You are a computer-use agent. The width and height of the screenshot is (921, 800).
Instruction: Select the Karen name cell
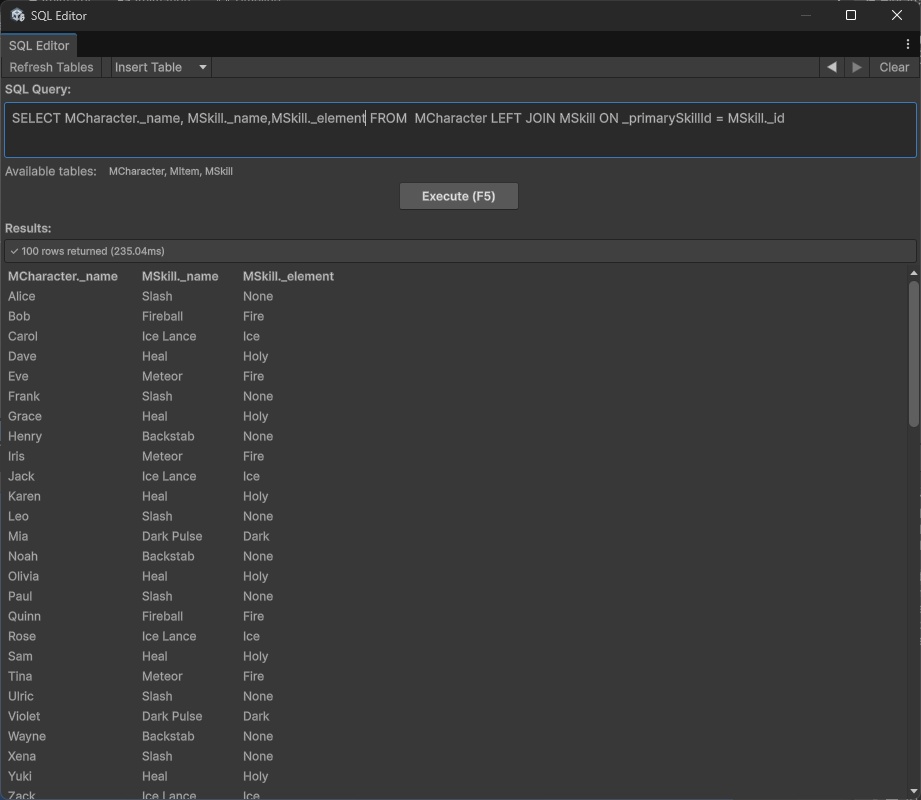tap(24, 496)
